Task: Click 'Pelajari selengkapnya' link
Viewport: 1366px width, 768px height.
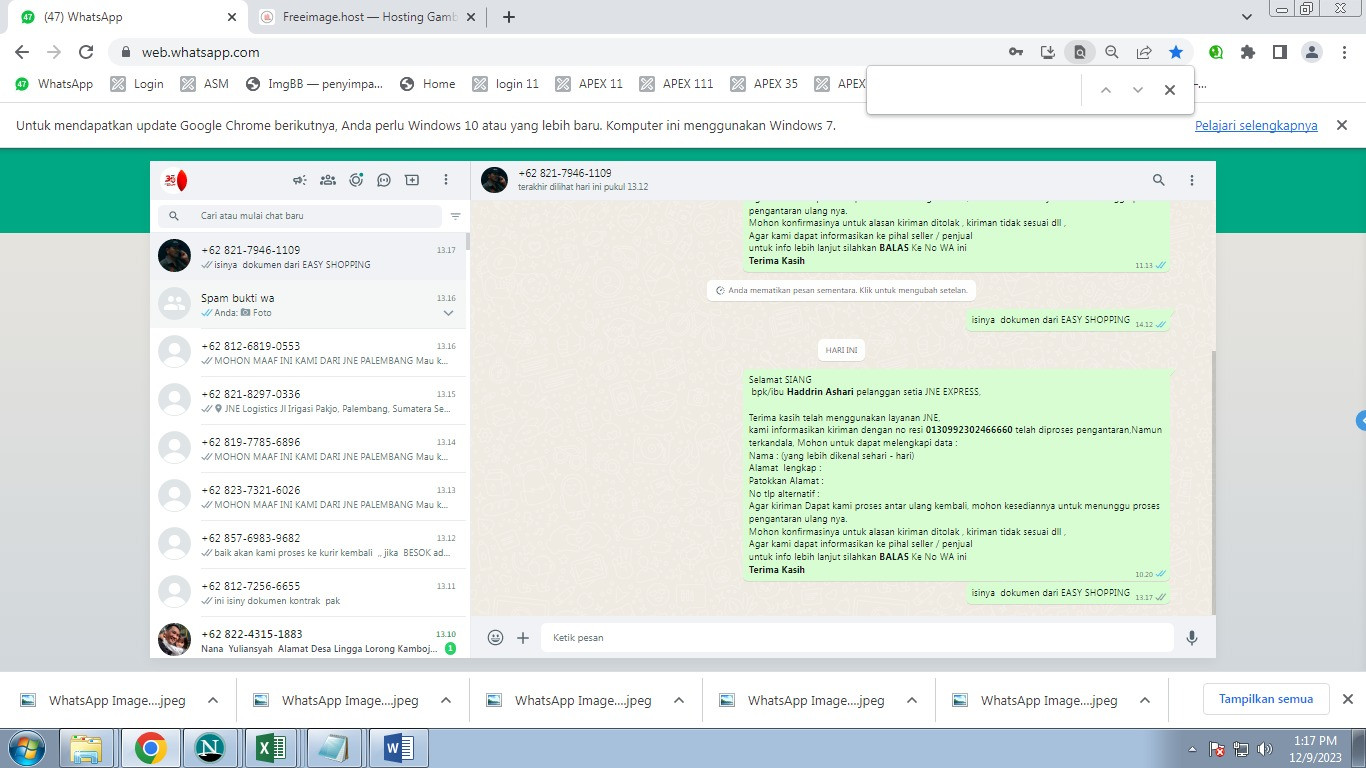Action: [1256, 126]
